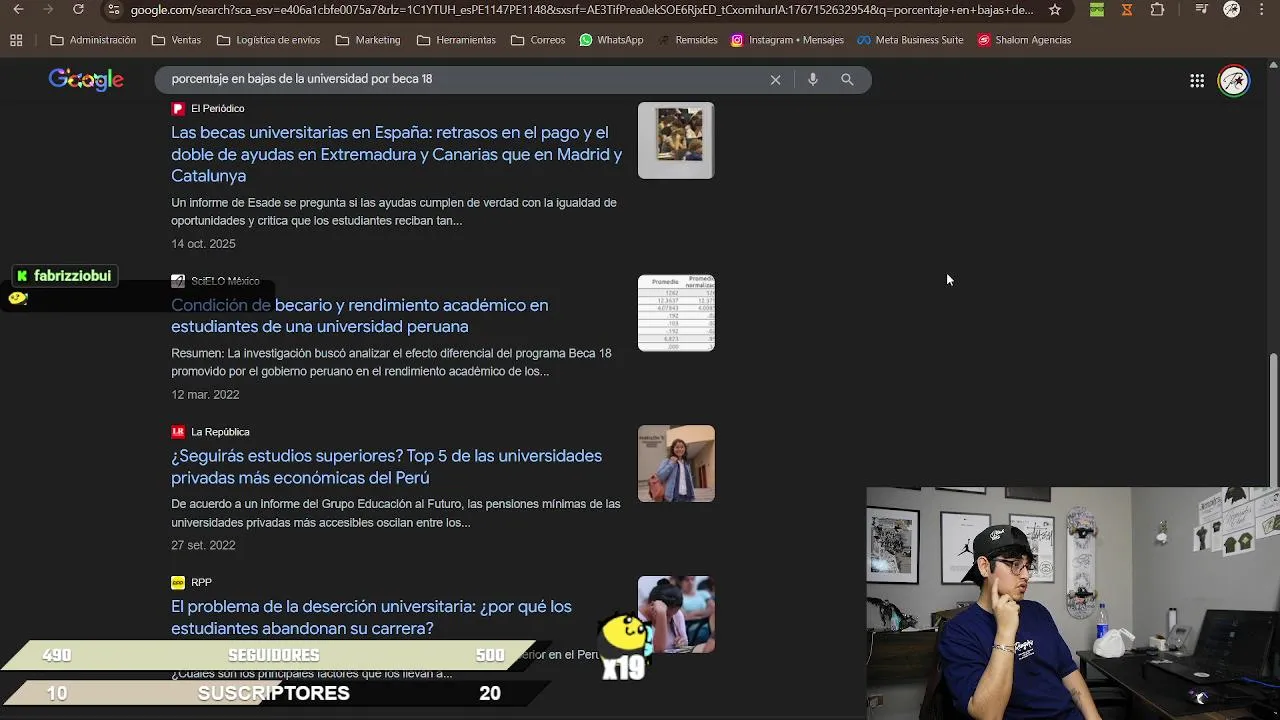
Task: Click the '27 set. 2022' date text
Action: pyautogui.click(x=203, y=546)
